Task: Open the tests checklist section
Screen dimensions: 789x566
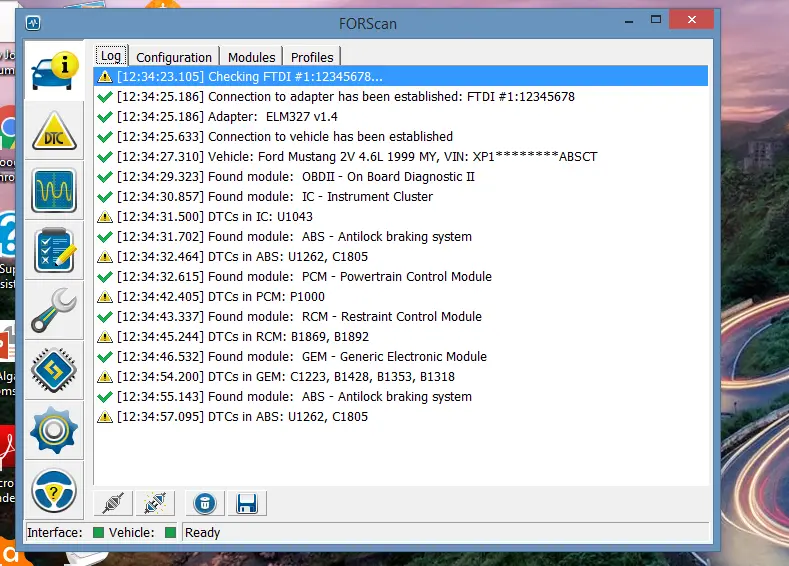Action: tap(54, 250)
